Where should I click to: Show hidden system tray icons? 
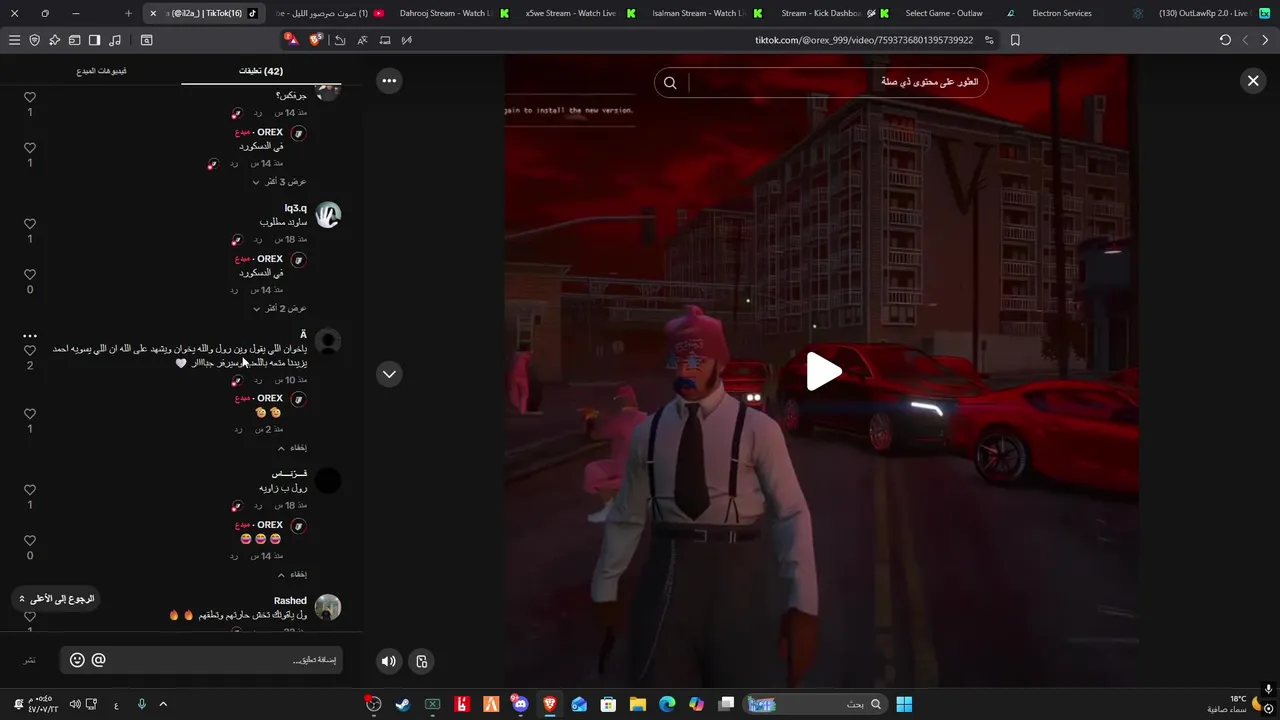pos(163,704)
